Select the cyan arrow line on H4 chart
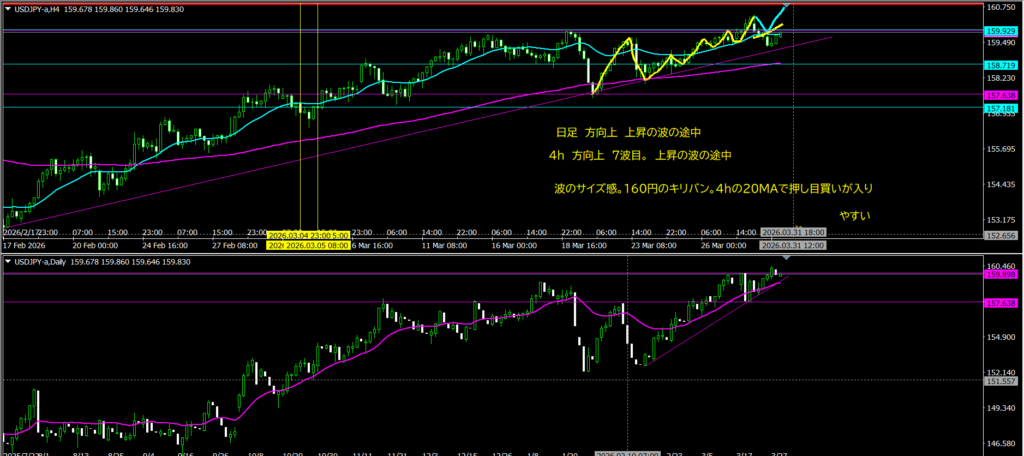The image size is (1024, 456). pos(772,17)
